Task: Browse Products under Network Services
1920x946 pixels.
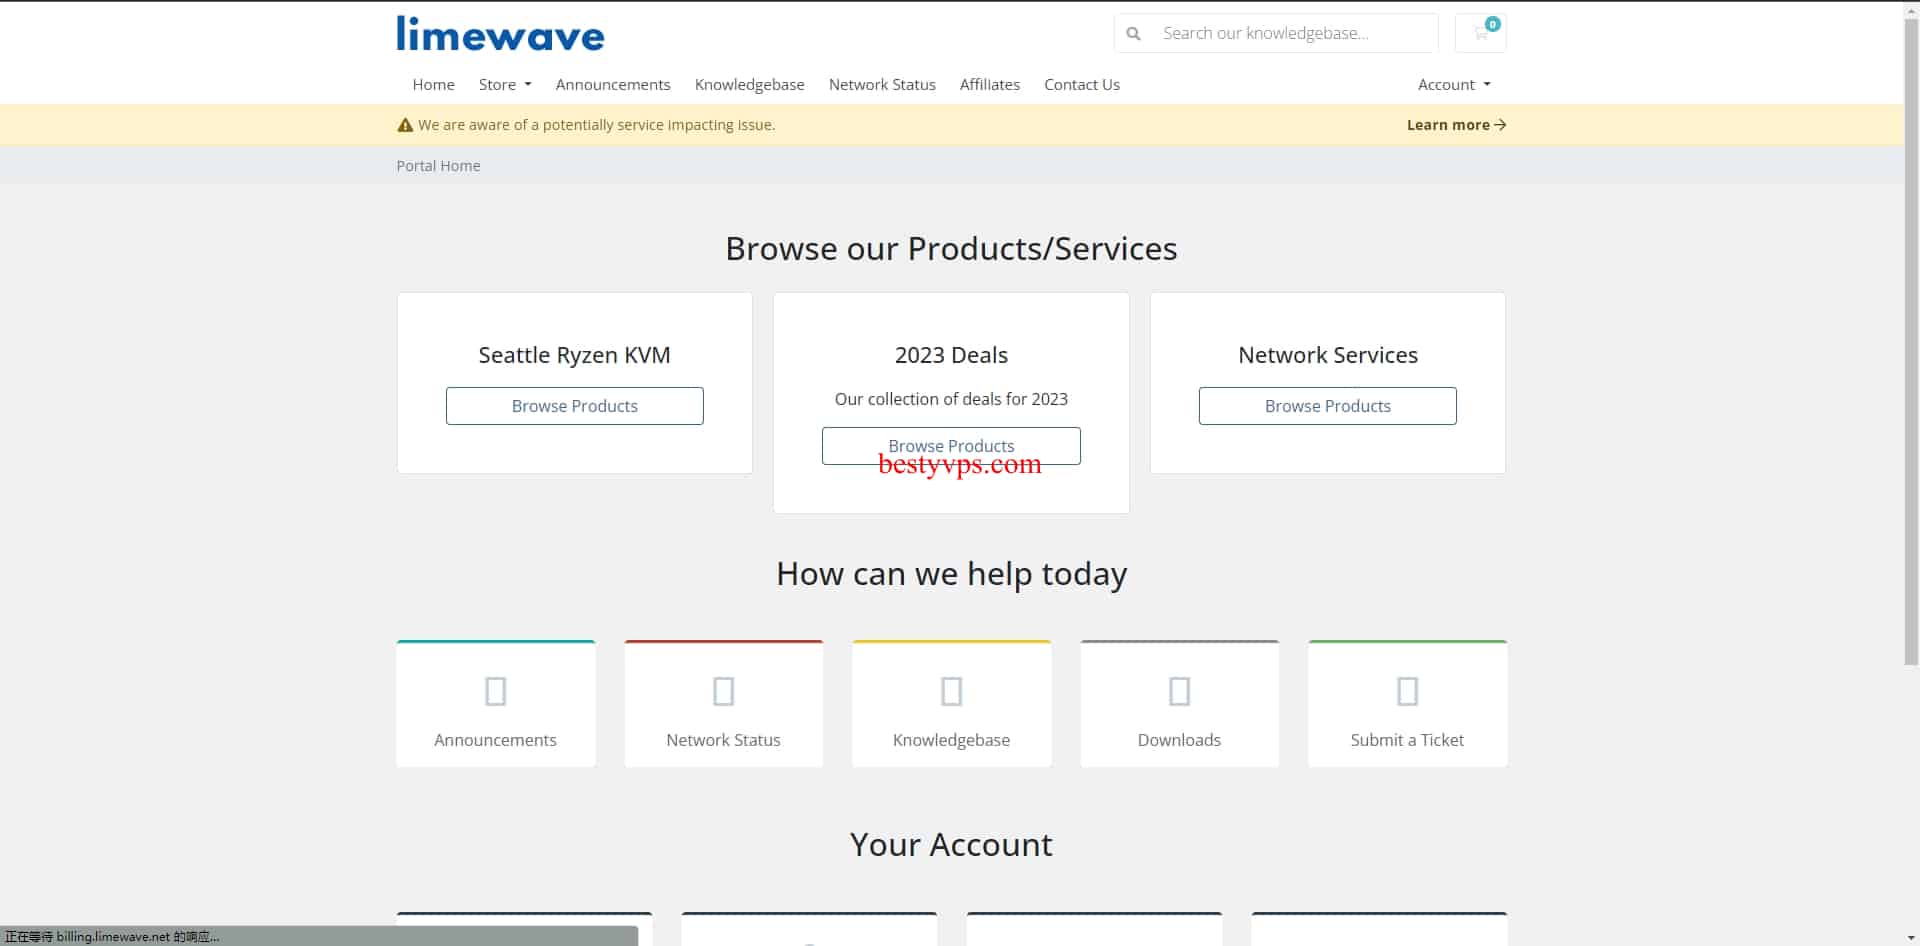Action: point(1327,406)
